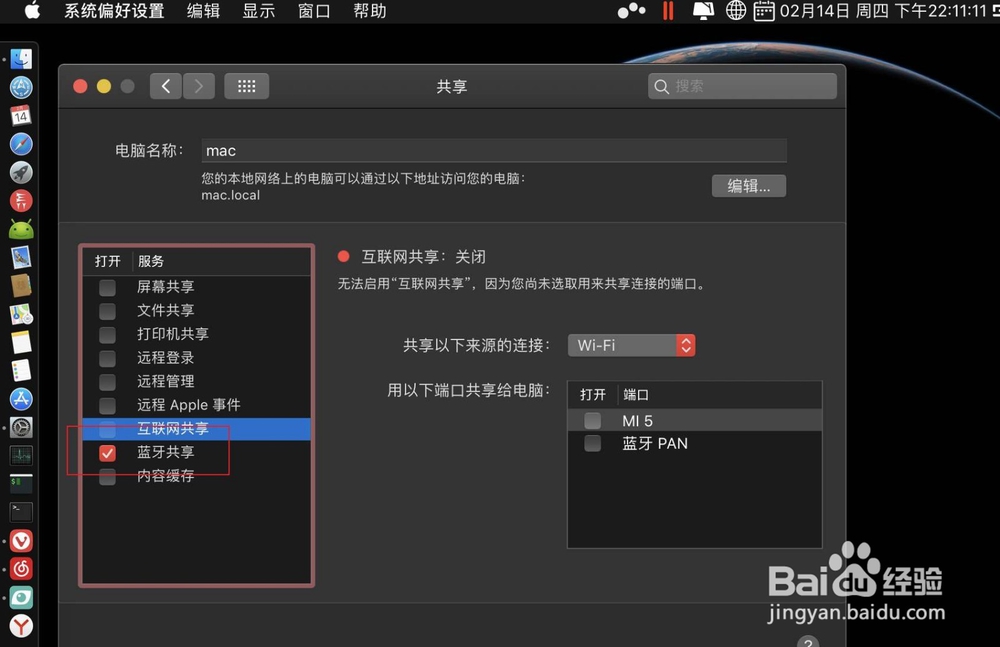Click the 编辑… button

748,185
